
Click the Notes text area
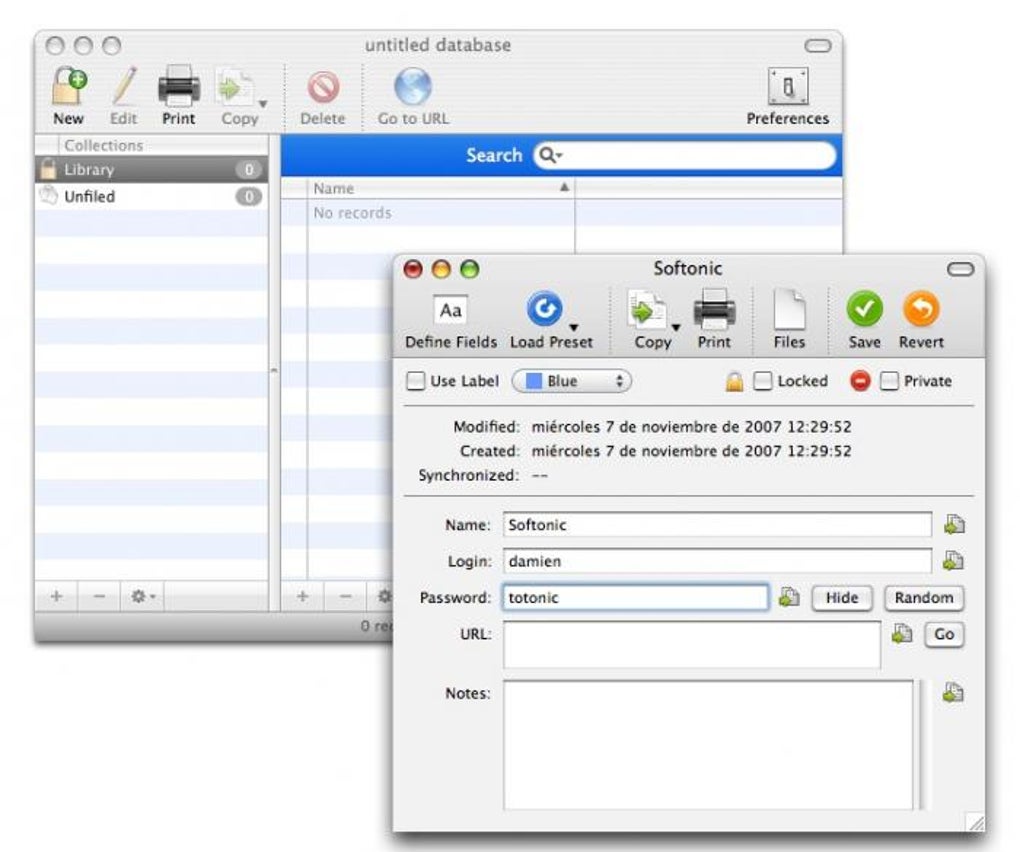click(x=708, y=745)
